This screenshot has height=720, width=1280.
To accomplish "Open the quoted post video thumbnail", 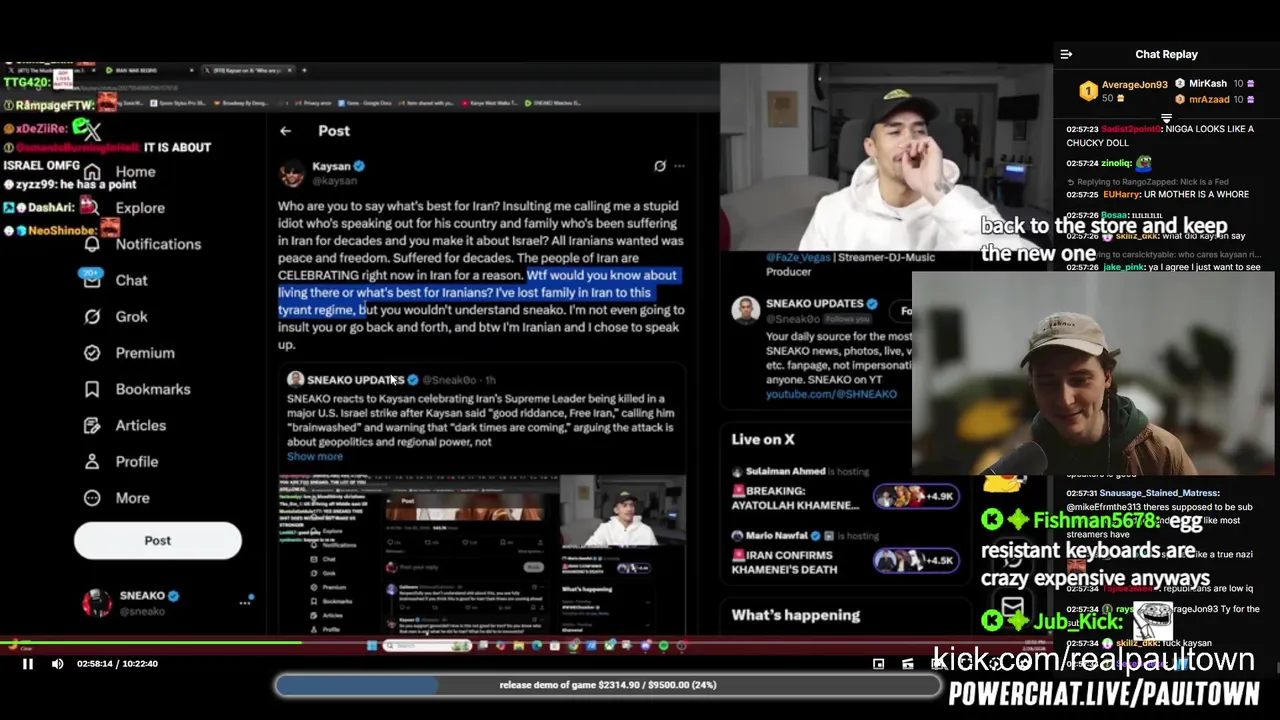I will [482, 555].
